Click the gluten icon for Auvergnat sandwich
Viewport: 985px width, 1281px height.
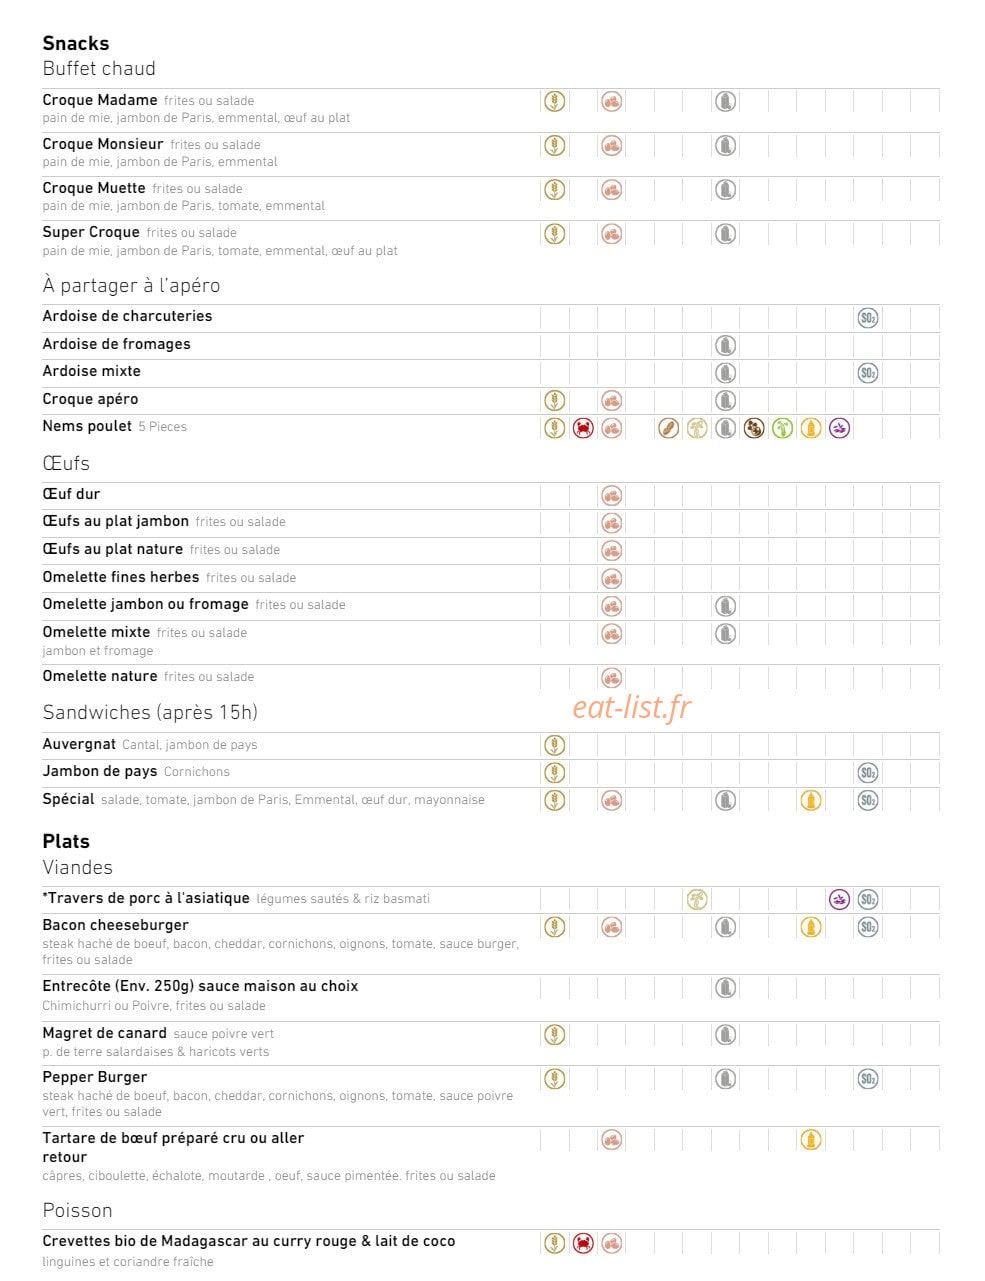pos(554,745)
